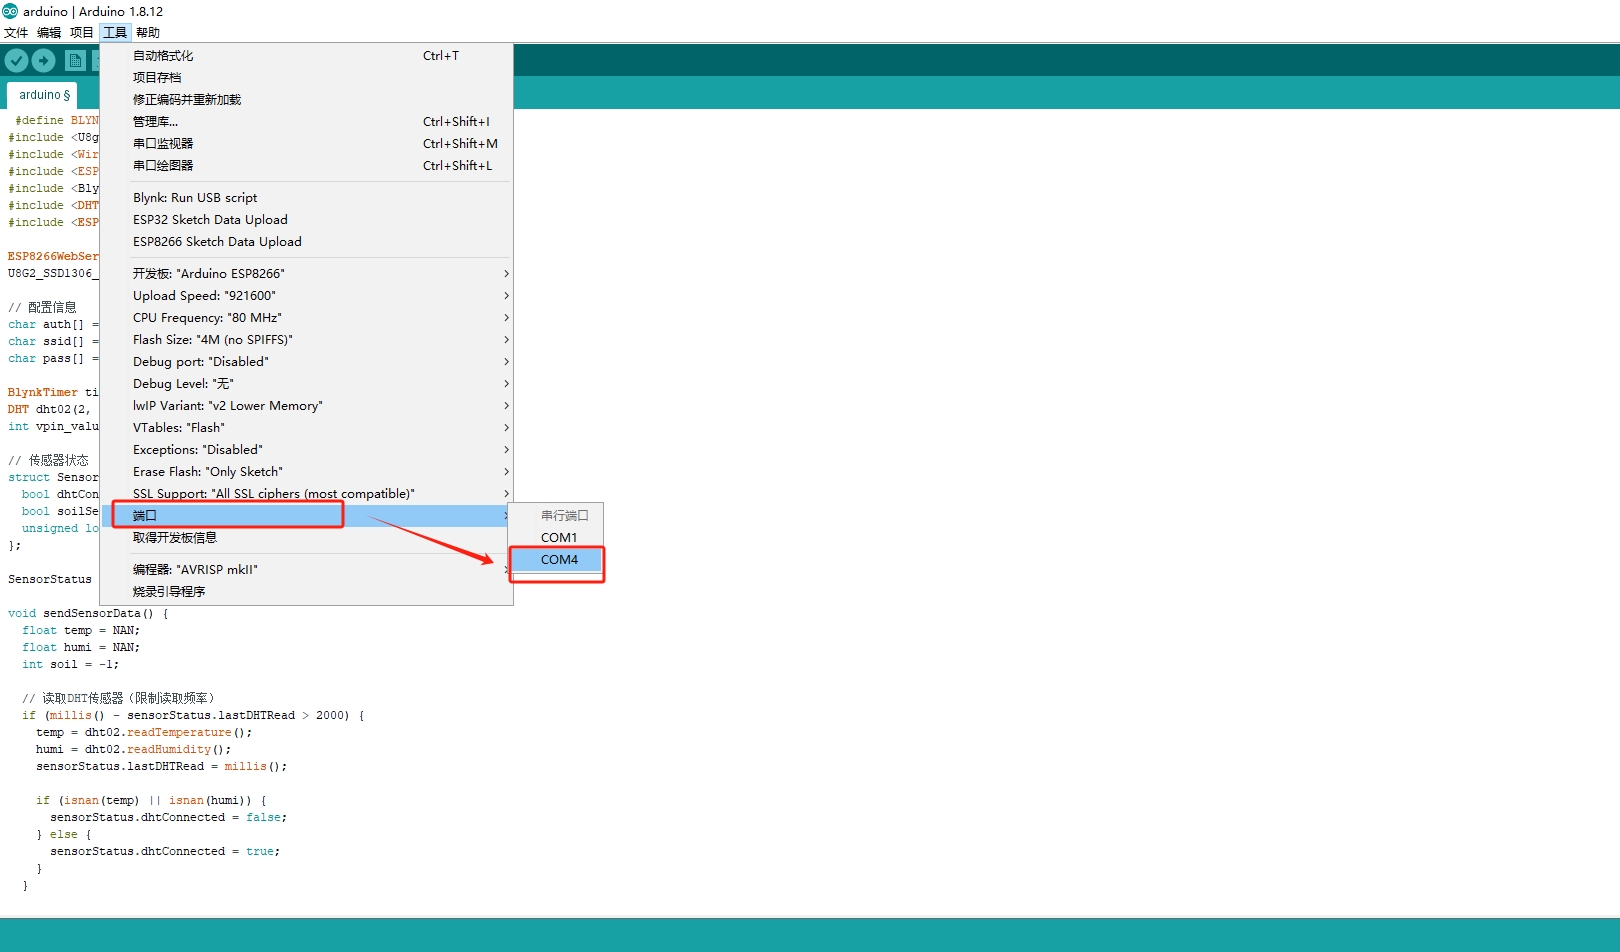Click the 工具 menu
Viewport: 1620px width, 952px height.
115,32
